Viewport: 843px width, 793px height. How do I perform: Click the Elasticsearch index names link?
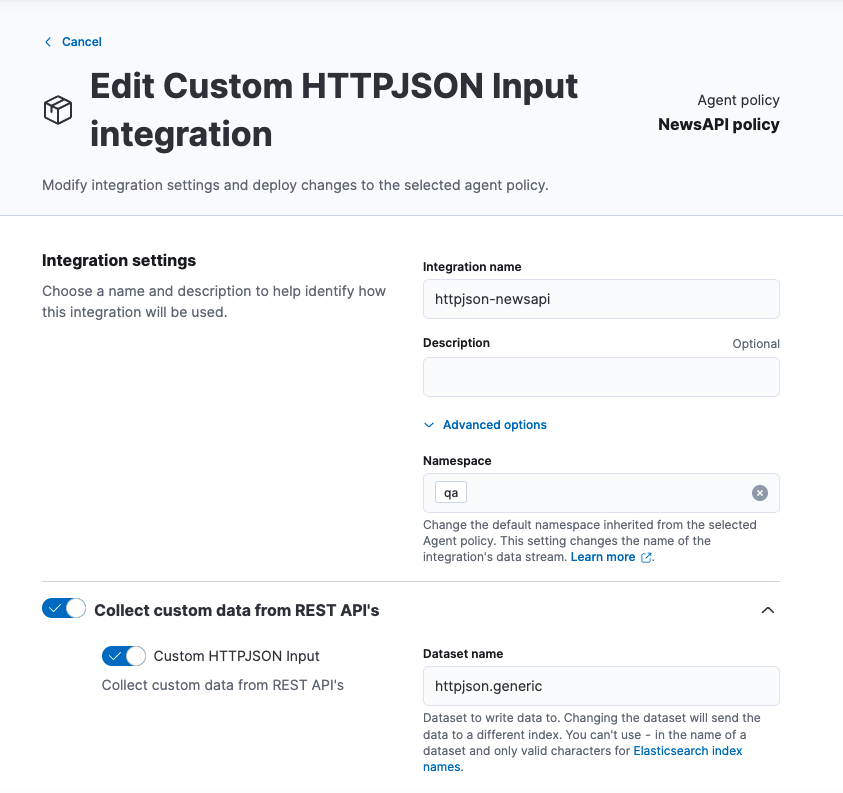(x=687, y=750)
